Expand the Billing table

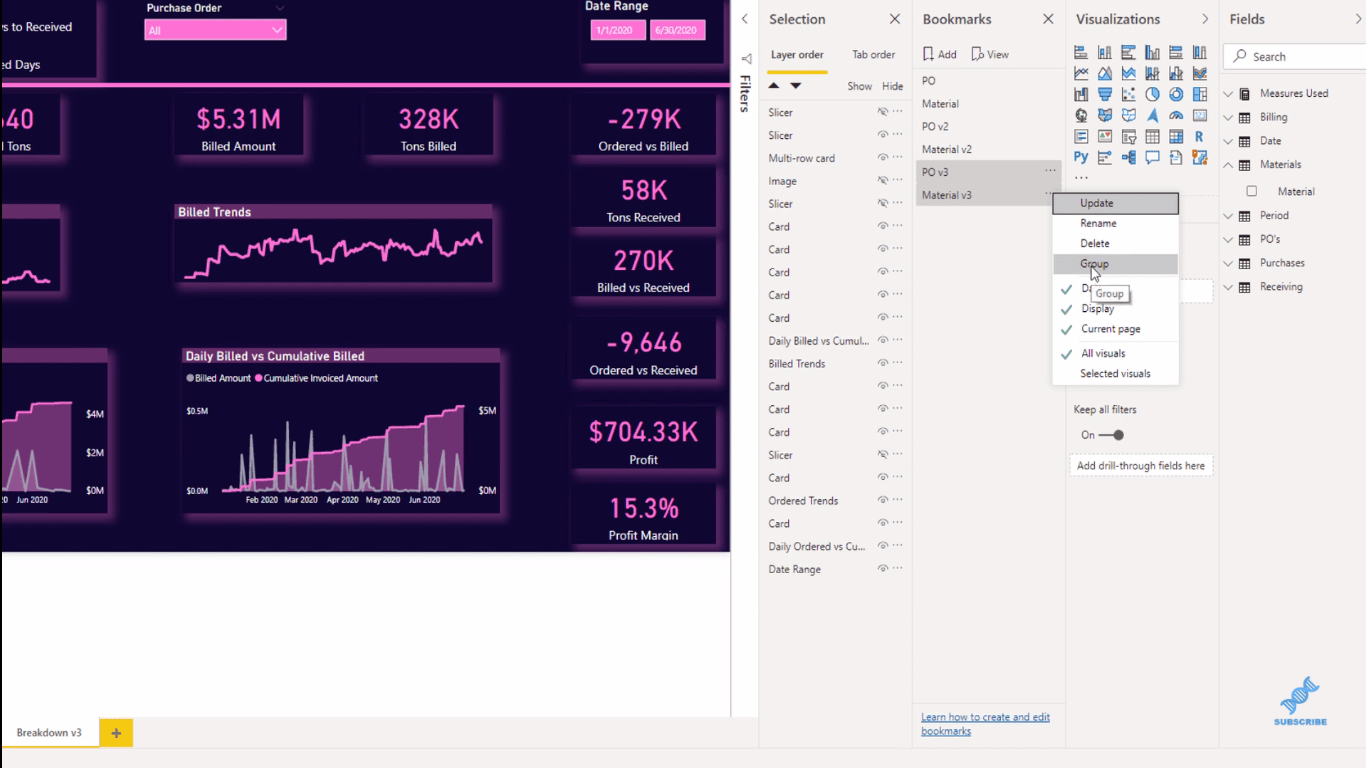tap(1229, 117)
